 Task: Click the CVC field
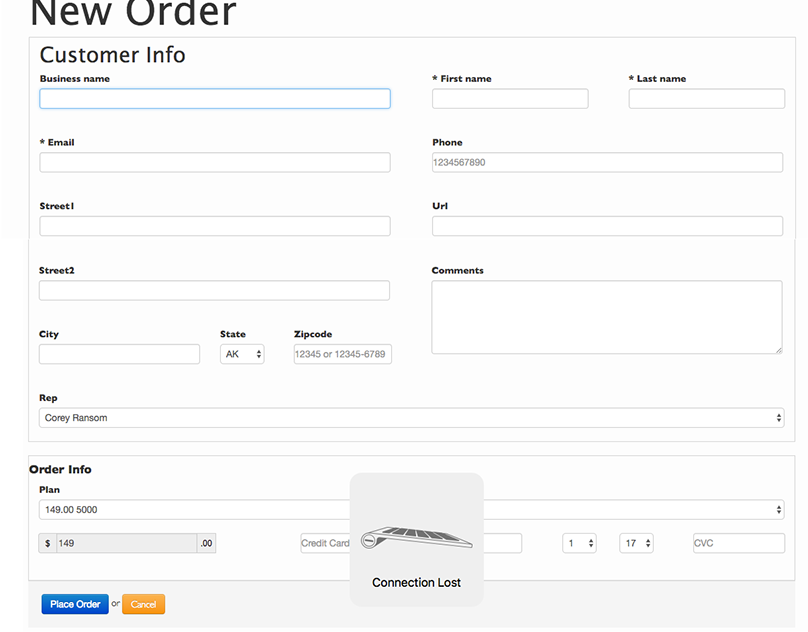(x=738, y=543)
